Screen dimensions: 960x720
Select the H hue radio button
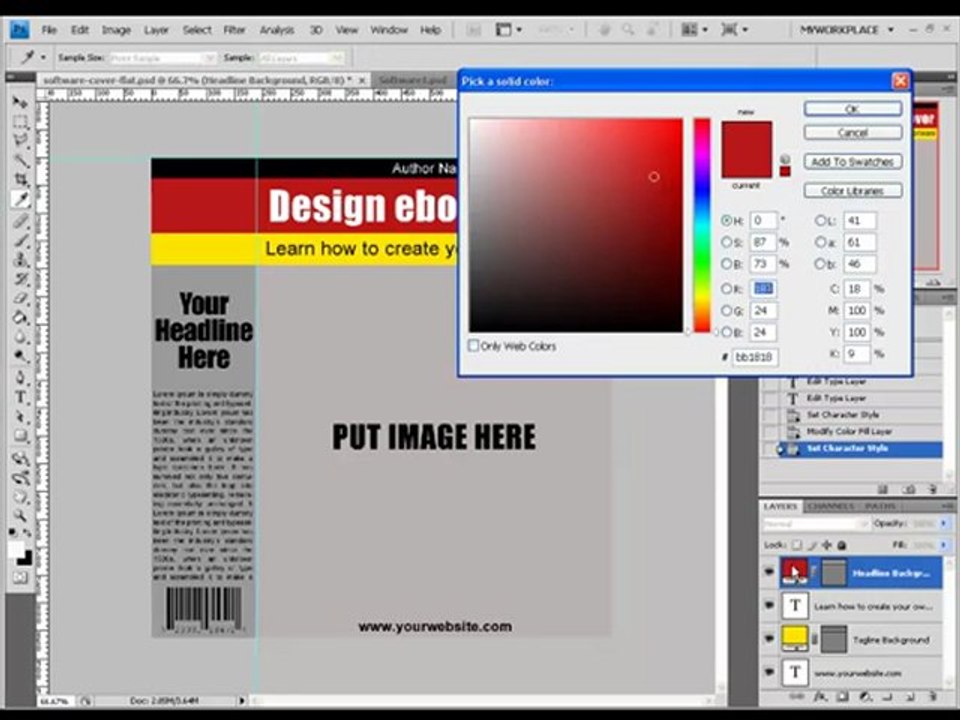726,220
